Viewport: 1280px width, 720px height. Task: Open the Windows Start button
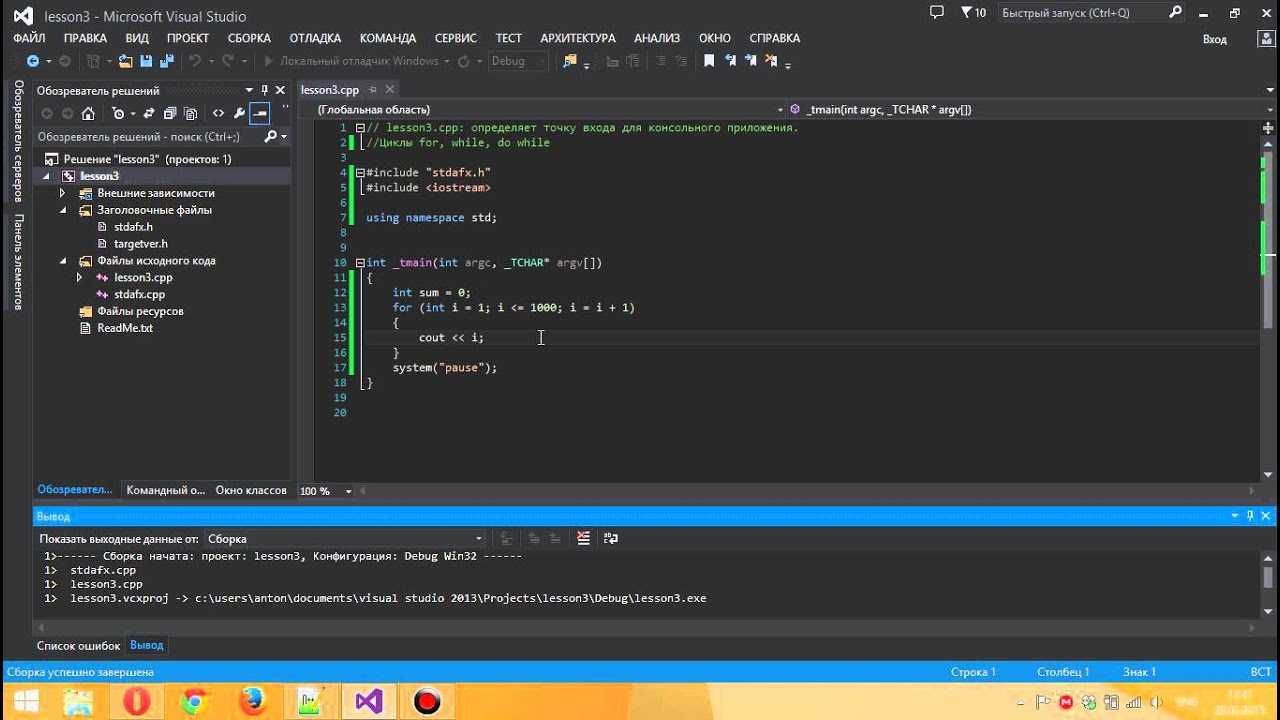[x=26, y=702]
